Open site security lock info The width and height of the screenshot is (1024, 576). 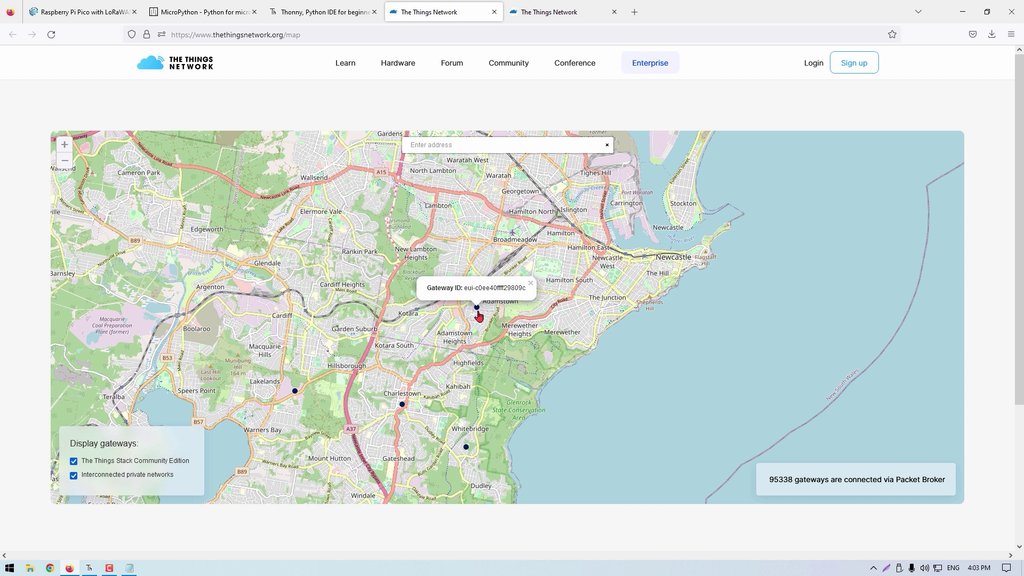pyautogui.click(x=146, y=35)
